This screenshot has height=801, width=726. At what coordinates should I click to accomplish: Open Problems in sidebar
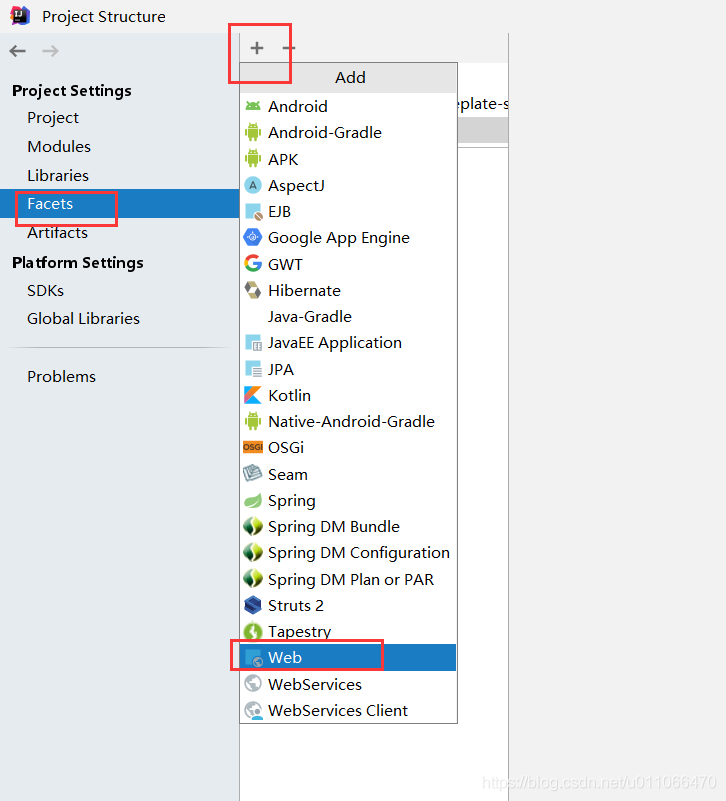[61, 376]
